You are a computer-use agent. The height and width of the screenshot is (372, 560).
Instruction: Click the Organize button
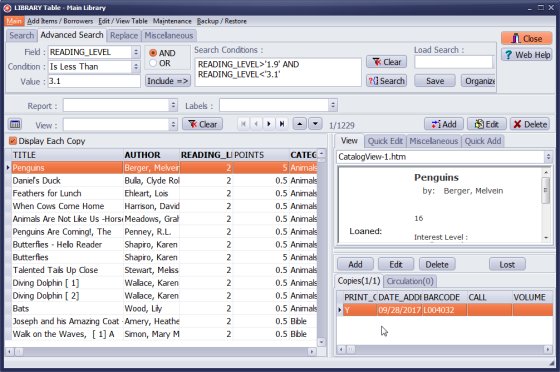pyautogui.click(x=478, y=81)
